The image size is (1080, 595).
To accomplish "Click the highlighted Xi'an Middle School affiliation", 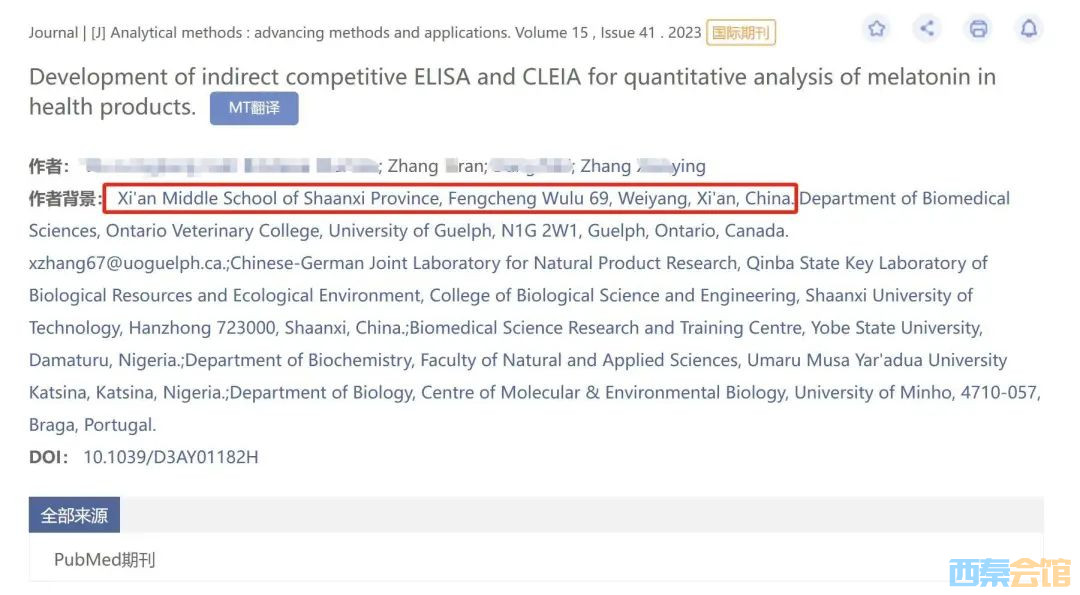I will (x=450, y=198).
